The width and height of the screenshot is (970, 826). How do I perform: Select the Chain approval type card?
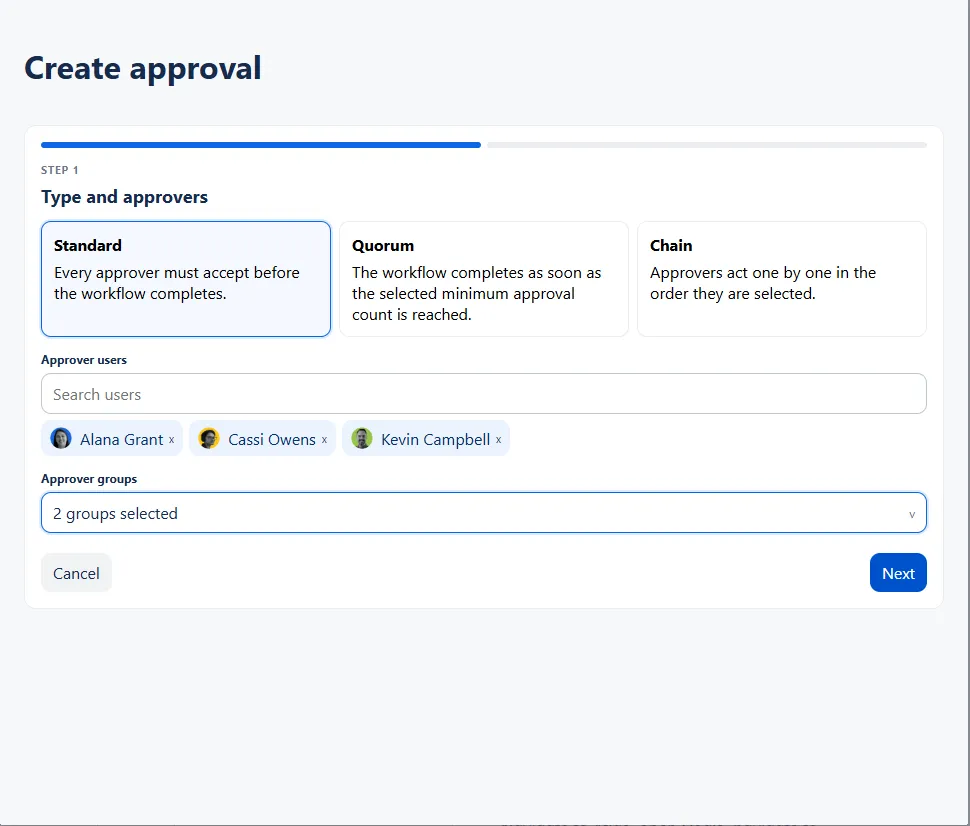point(782,279)
